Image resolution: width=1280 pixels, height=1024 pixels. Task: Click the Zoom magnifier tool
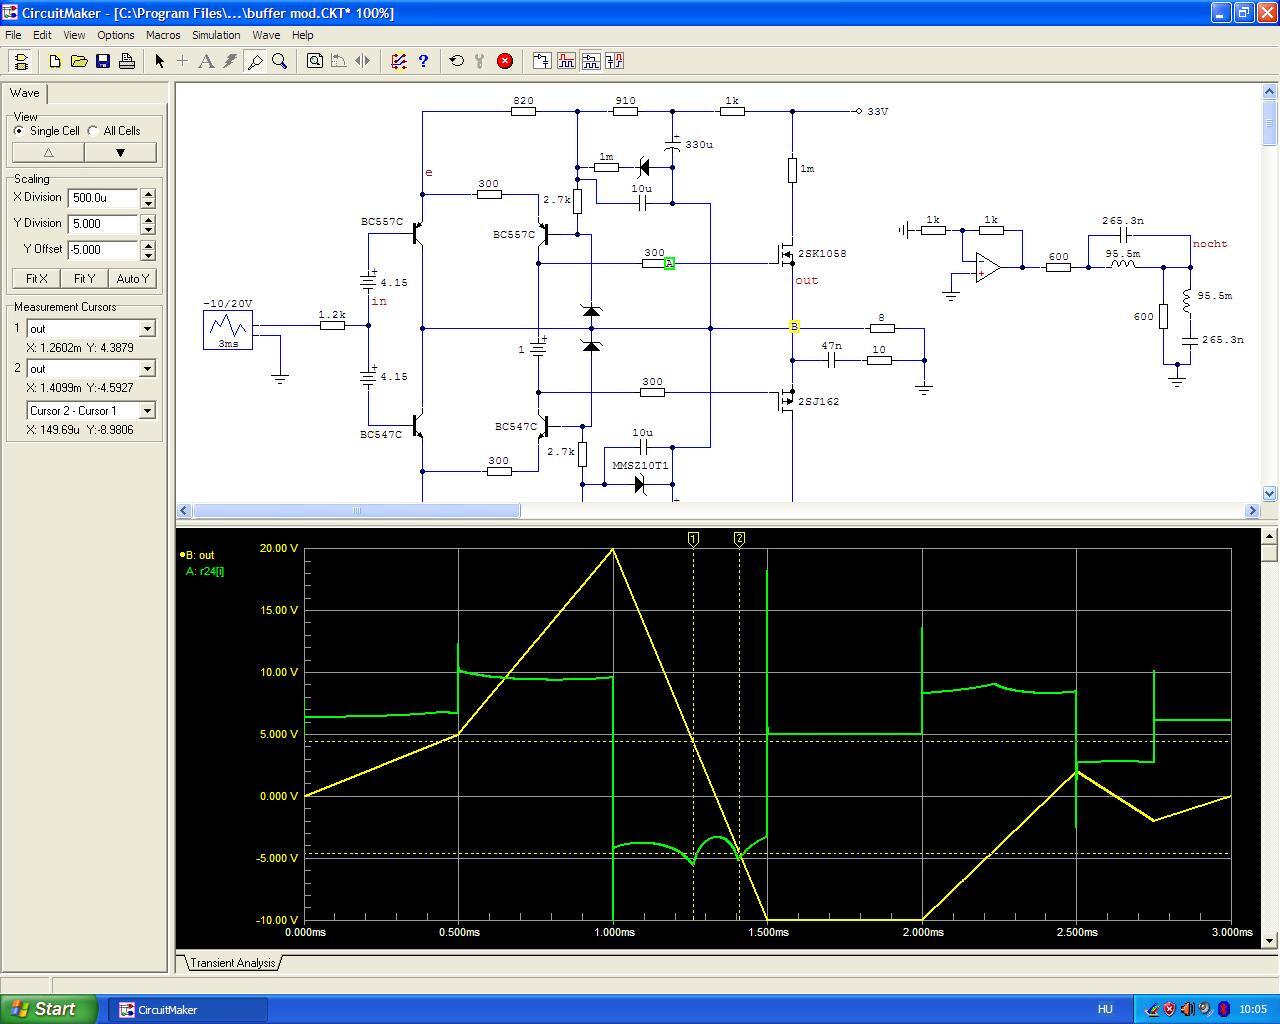click(x=280, y=61)
